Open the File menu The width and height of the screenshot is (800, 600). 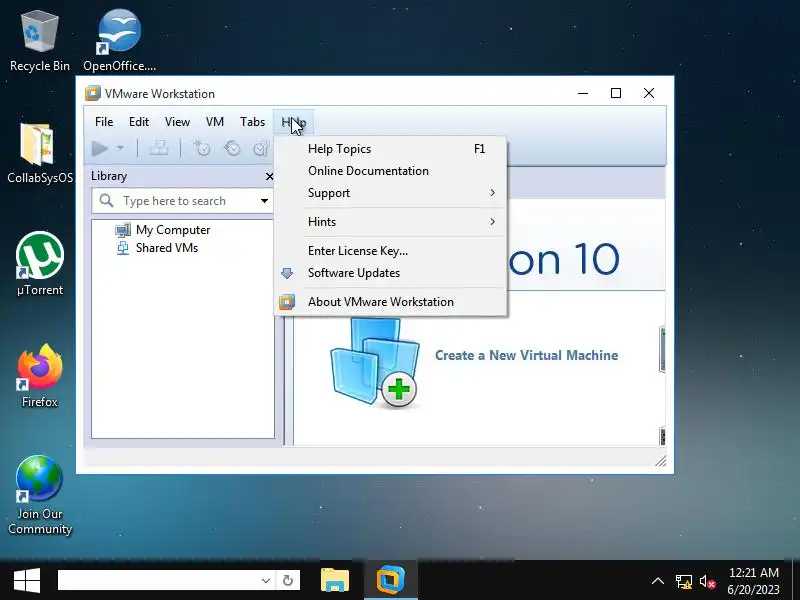[104, 122]
